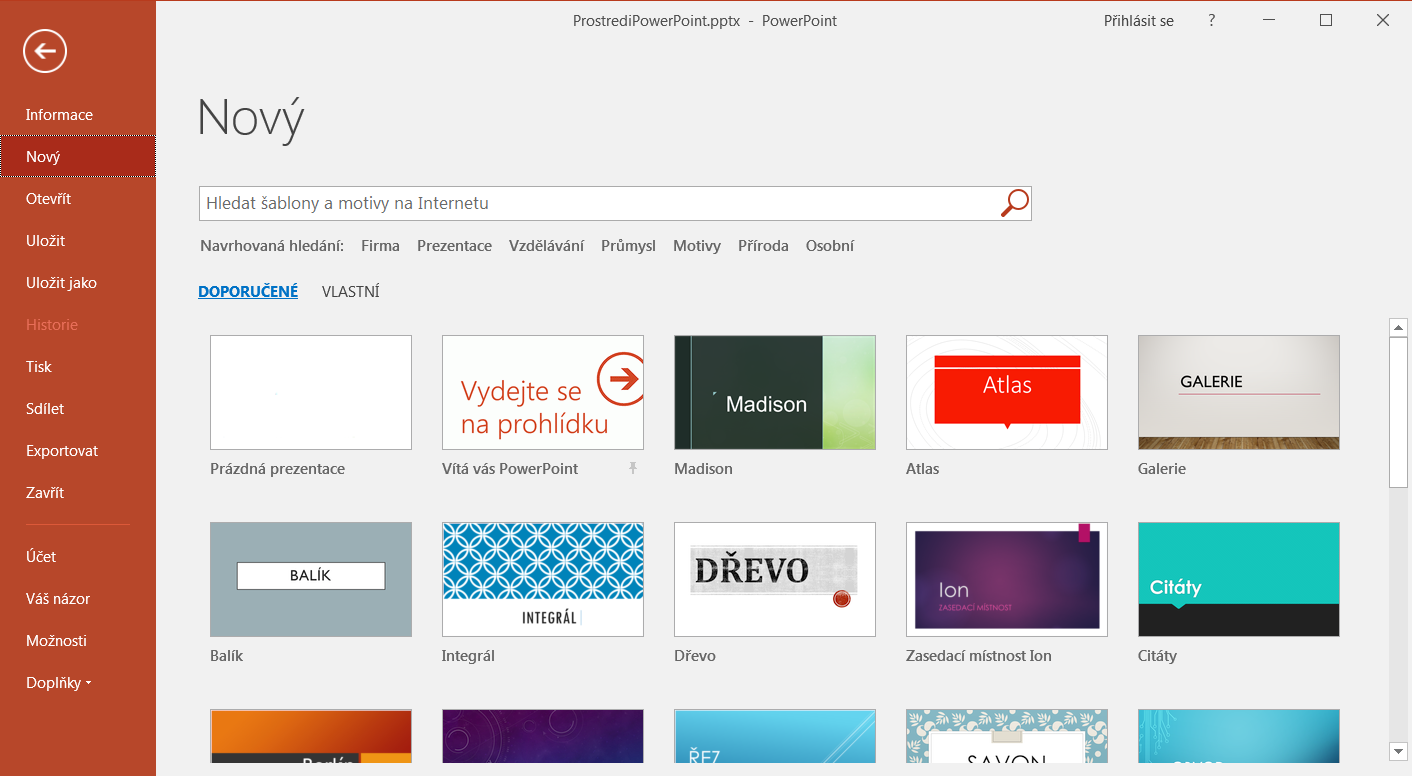
Task: Search suggested term Příroda
Action: [x=763, y=246]
